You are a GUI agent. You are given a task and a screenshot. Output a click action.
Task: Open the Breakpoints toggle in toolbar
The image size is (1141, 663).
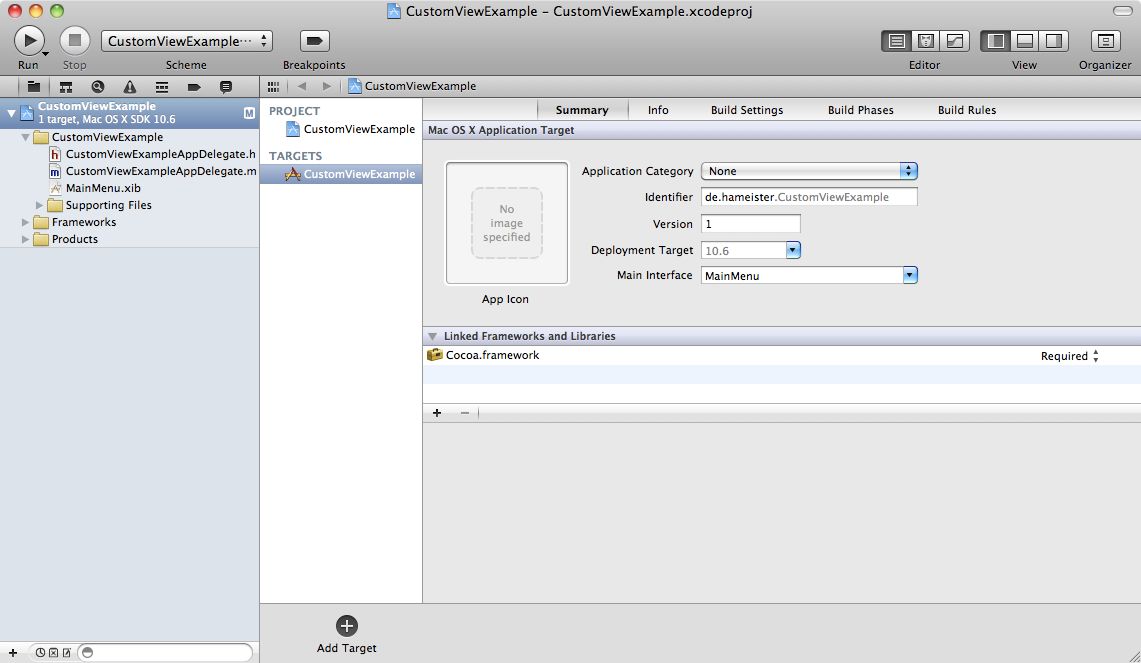tap(315, 41)
